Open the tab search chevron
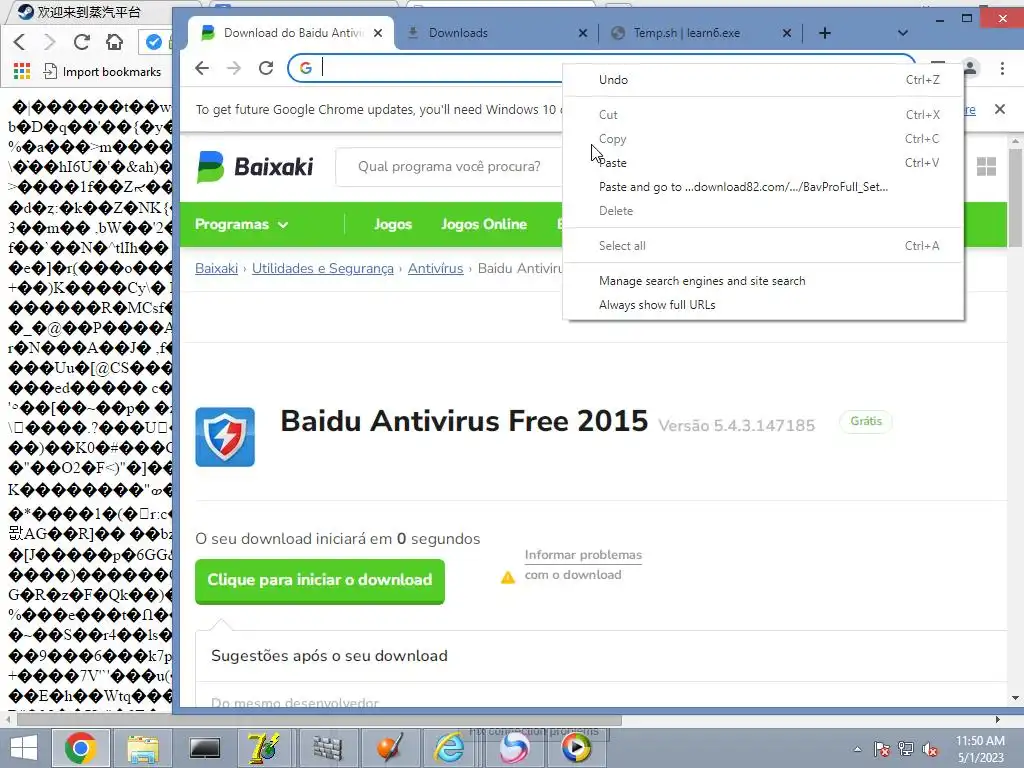This screenshot has width=1024, height=768. point(903,33)
